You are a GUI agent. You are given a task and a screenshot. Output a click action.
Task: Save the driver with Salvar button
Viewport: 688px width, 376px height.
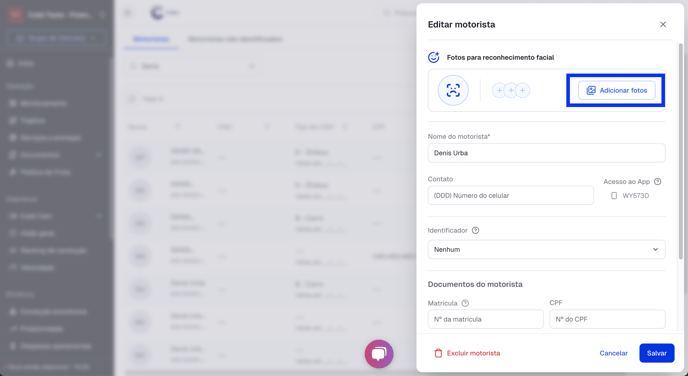pyautogui.click(x=656, y=353)
